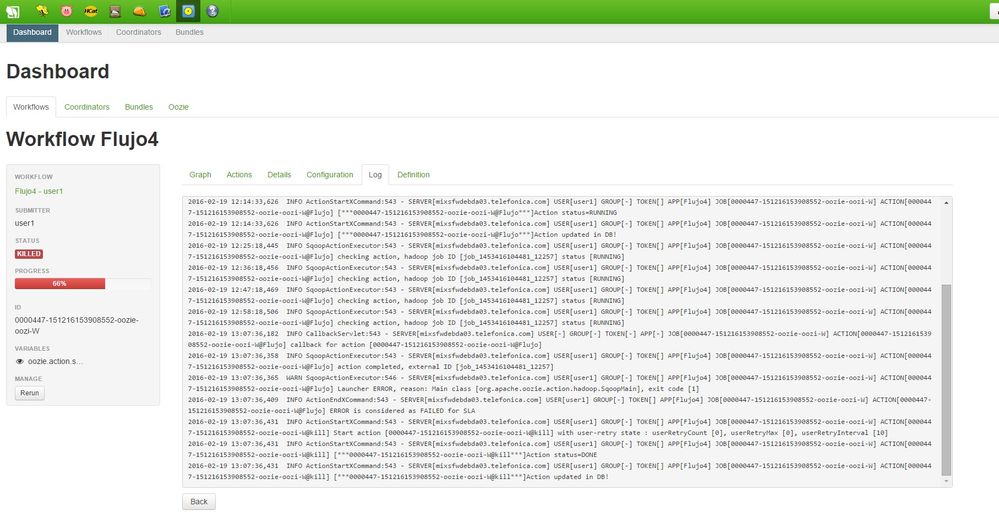Screen dimensions: 999x516
Task: Switch to the Oozie dashboard tab
Action: coord(178,107)
